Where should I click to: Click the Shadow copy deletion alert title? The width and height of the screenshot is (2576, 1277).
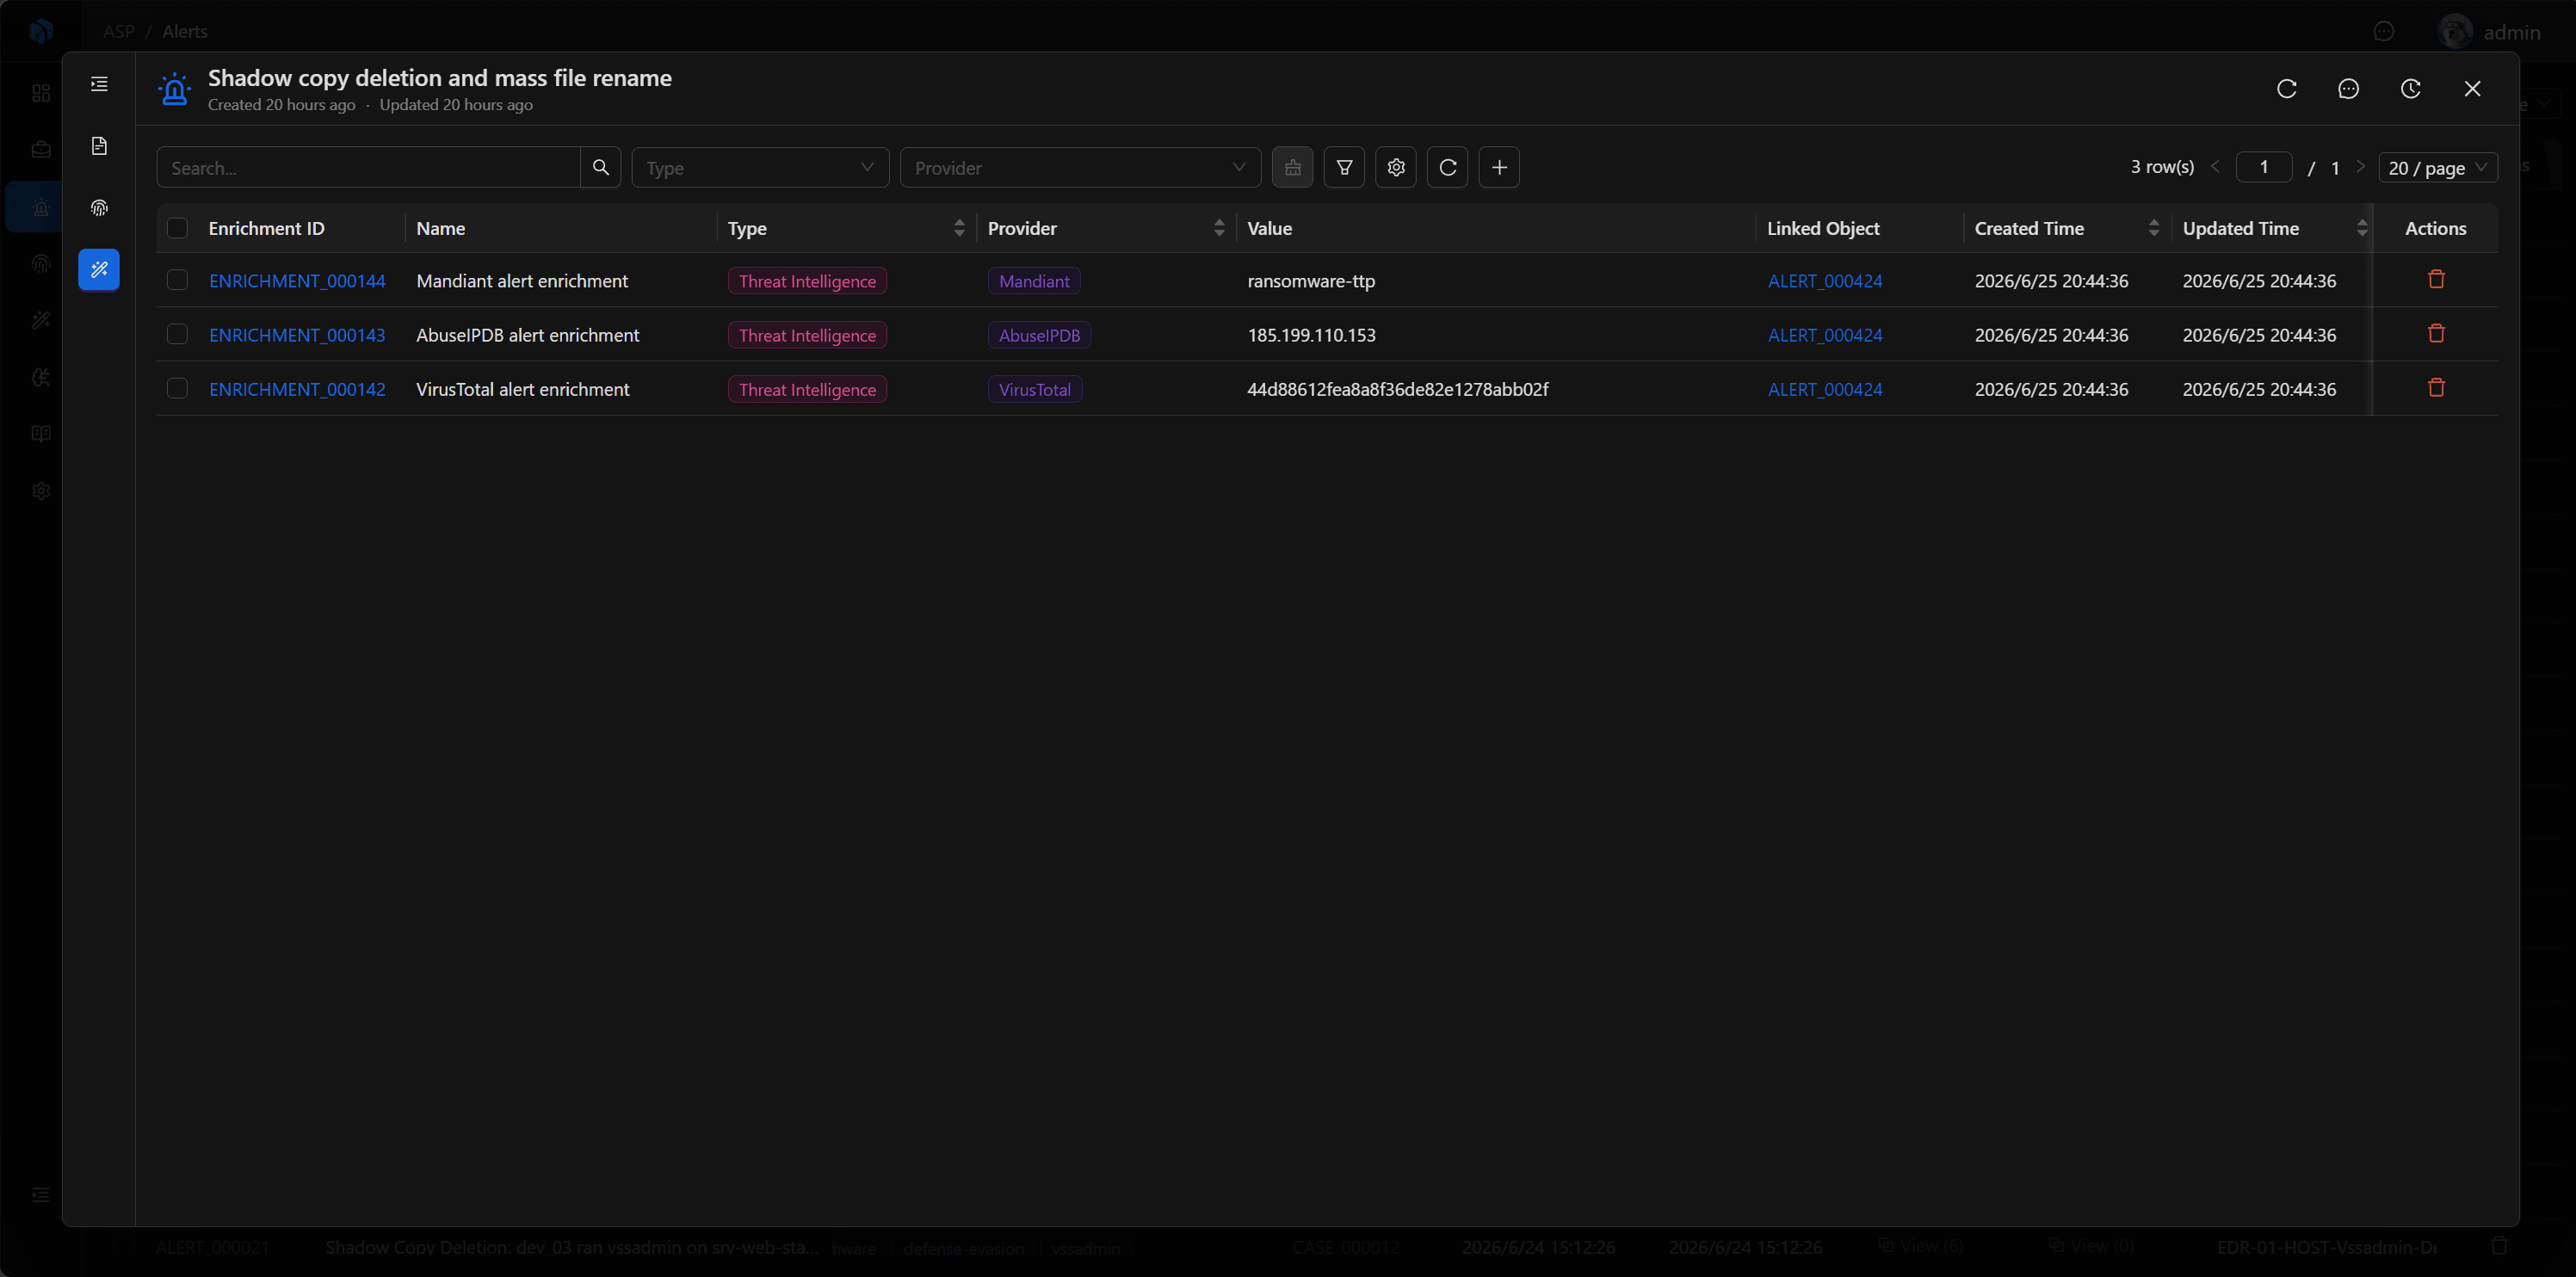pos(440,78)
